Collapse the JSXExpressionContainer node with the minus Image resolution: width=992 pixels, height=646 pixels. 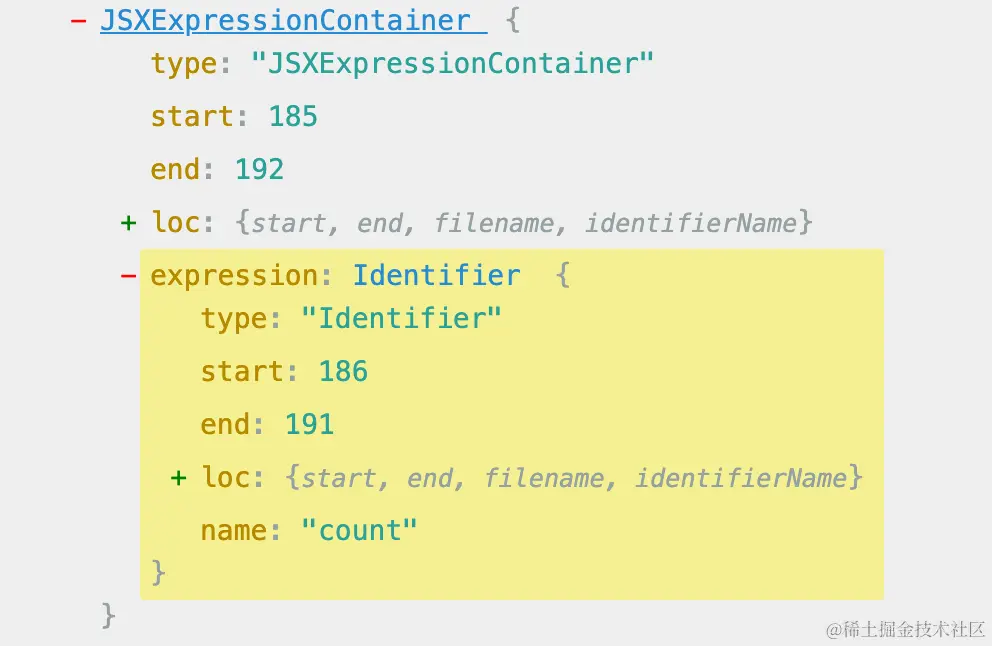79,21
